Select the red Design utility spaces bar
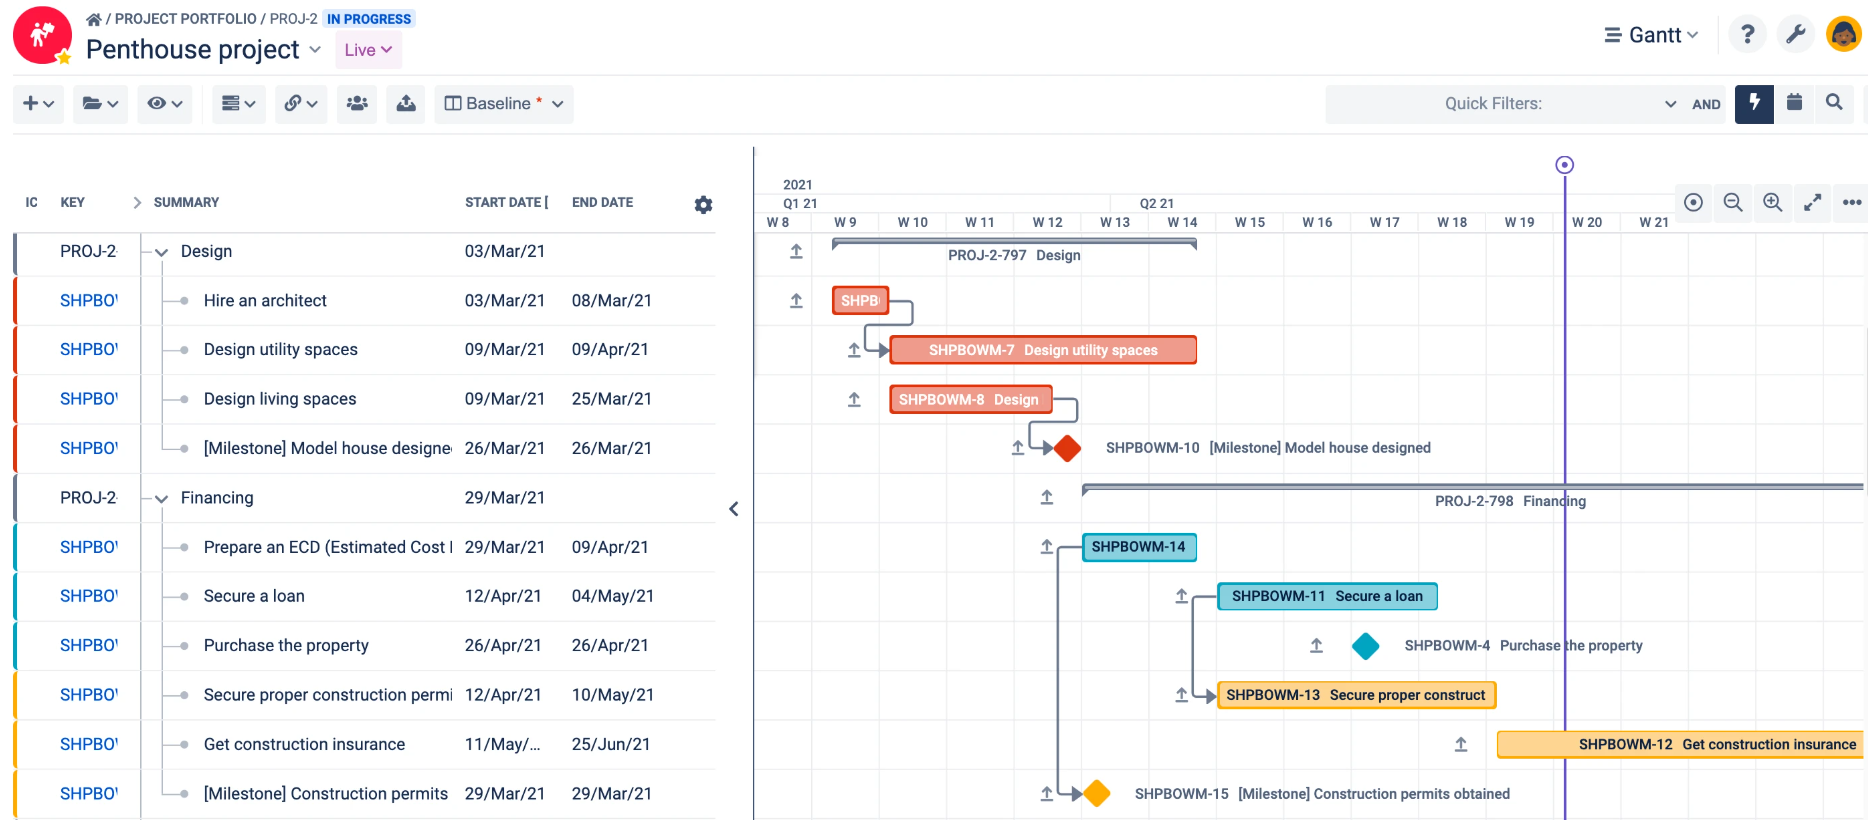The height and width of the screenshot is (820, 1868). point(1043,350)
